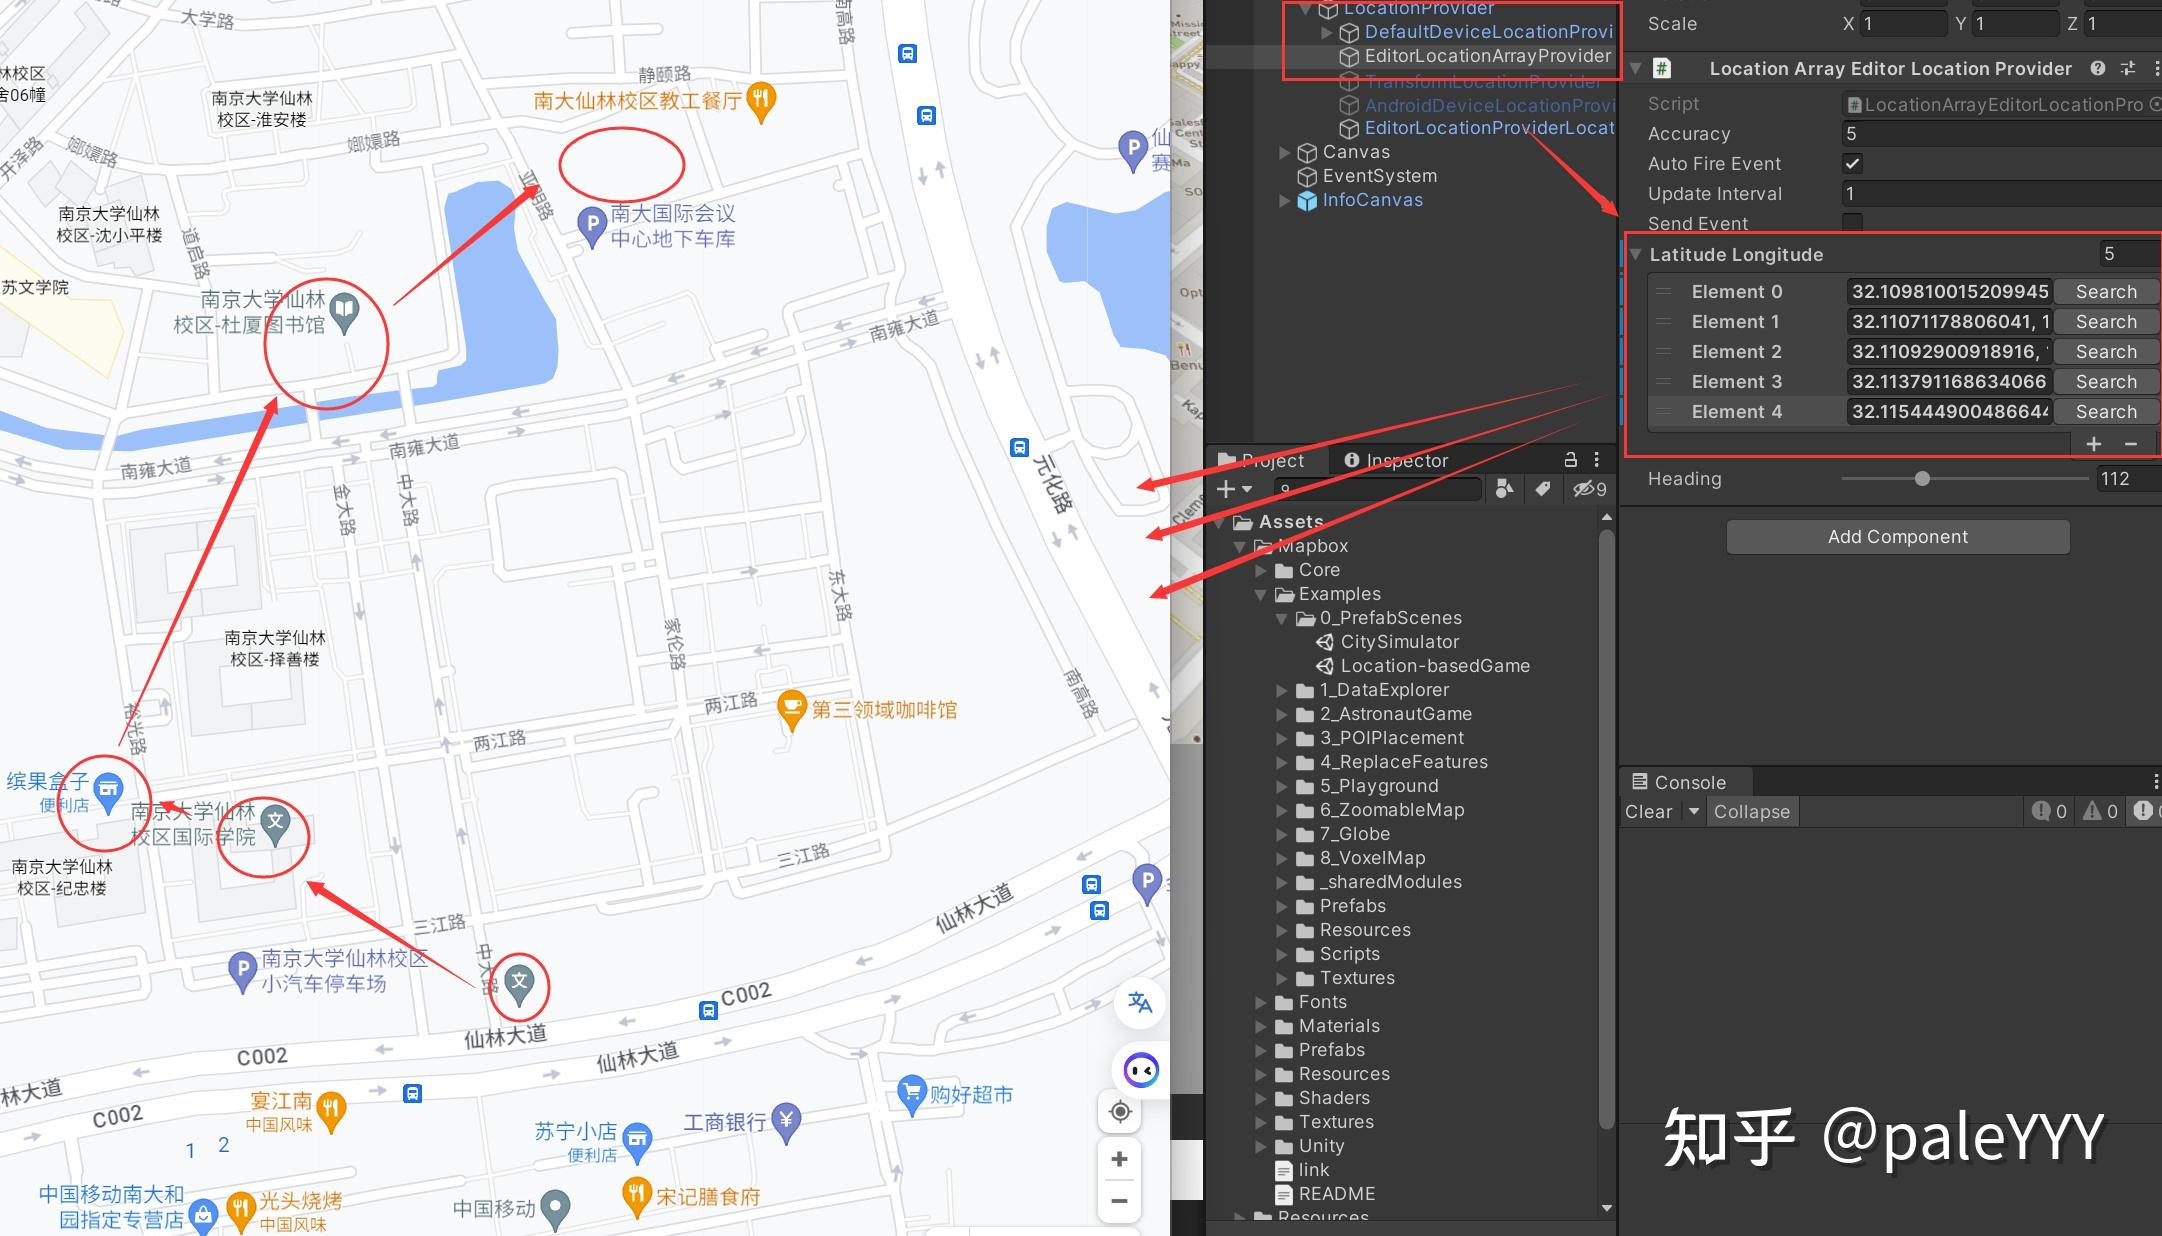Click the map translate icon
This screenshot has width=2162, height=1236.
1140,1003
